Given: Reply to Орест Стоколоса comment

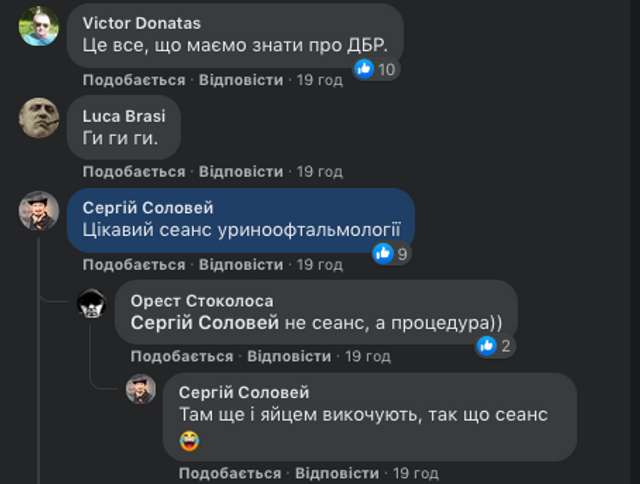Looking at the screenshot, I should tap(289, 357).
